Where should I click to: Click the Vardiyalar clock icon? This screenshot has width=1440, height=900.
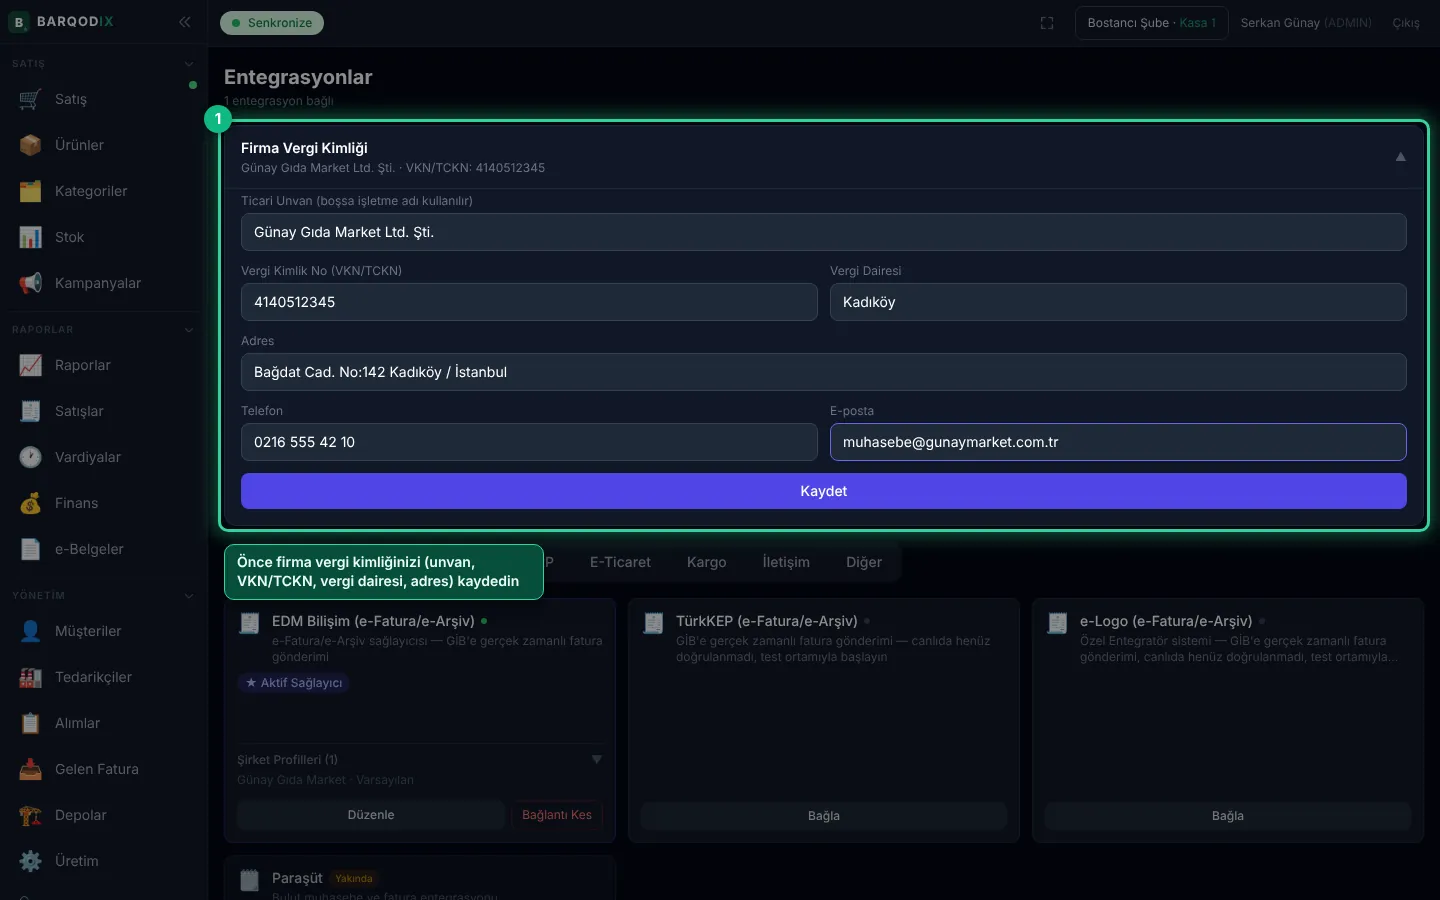[x=31, y=457]
